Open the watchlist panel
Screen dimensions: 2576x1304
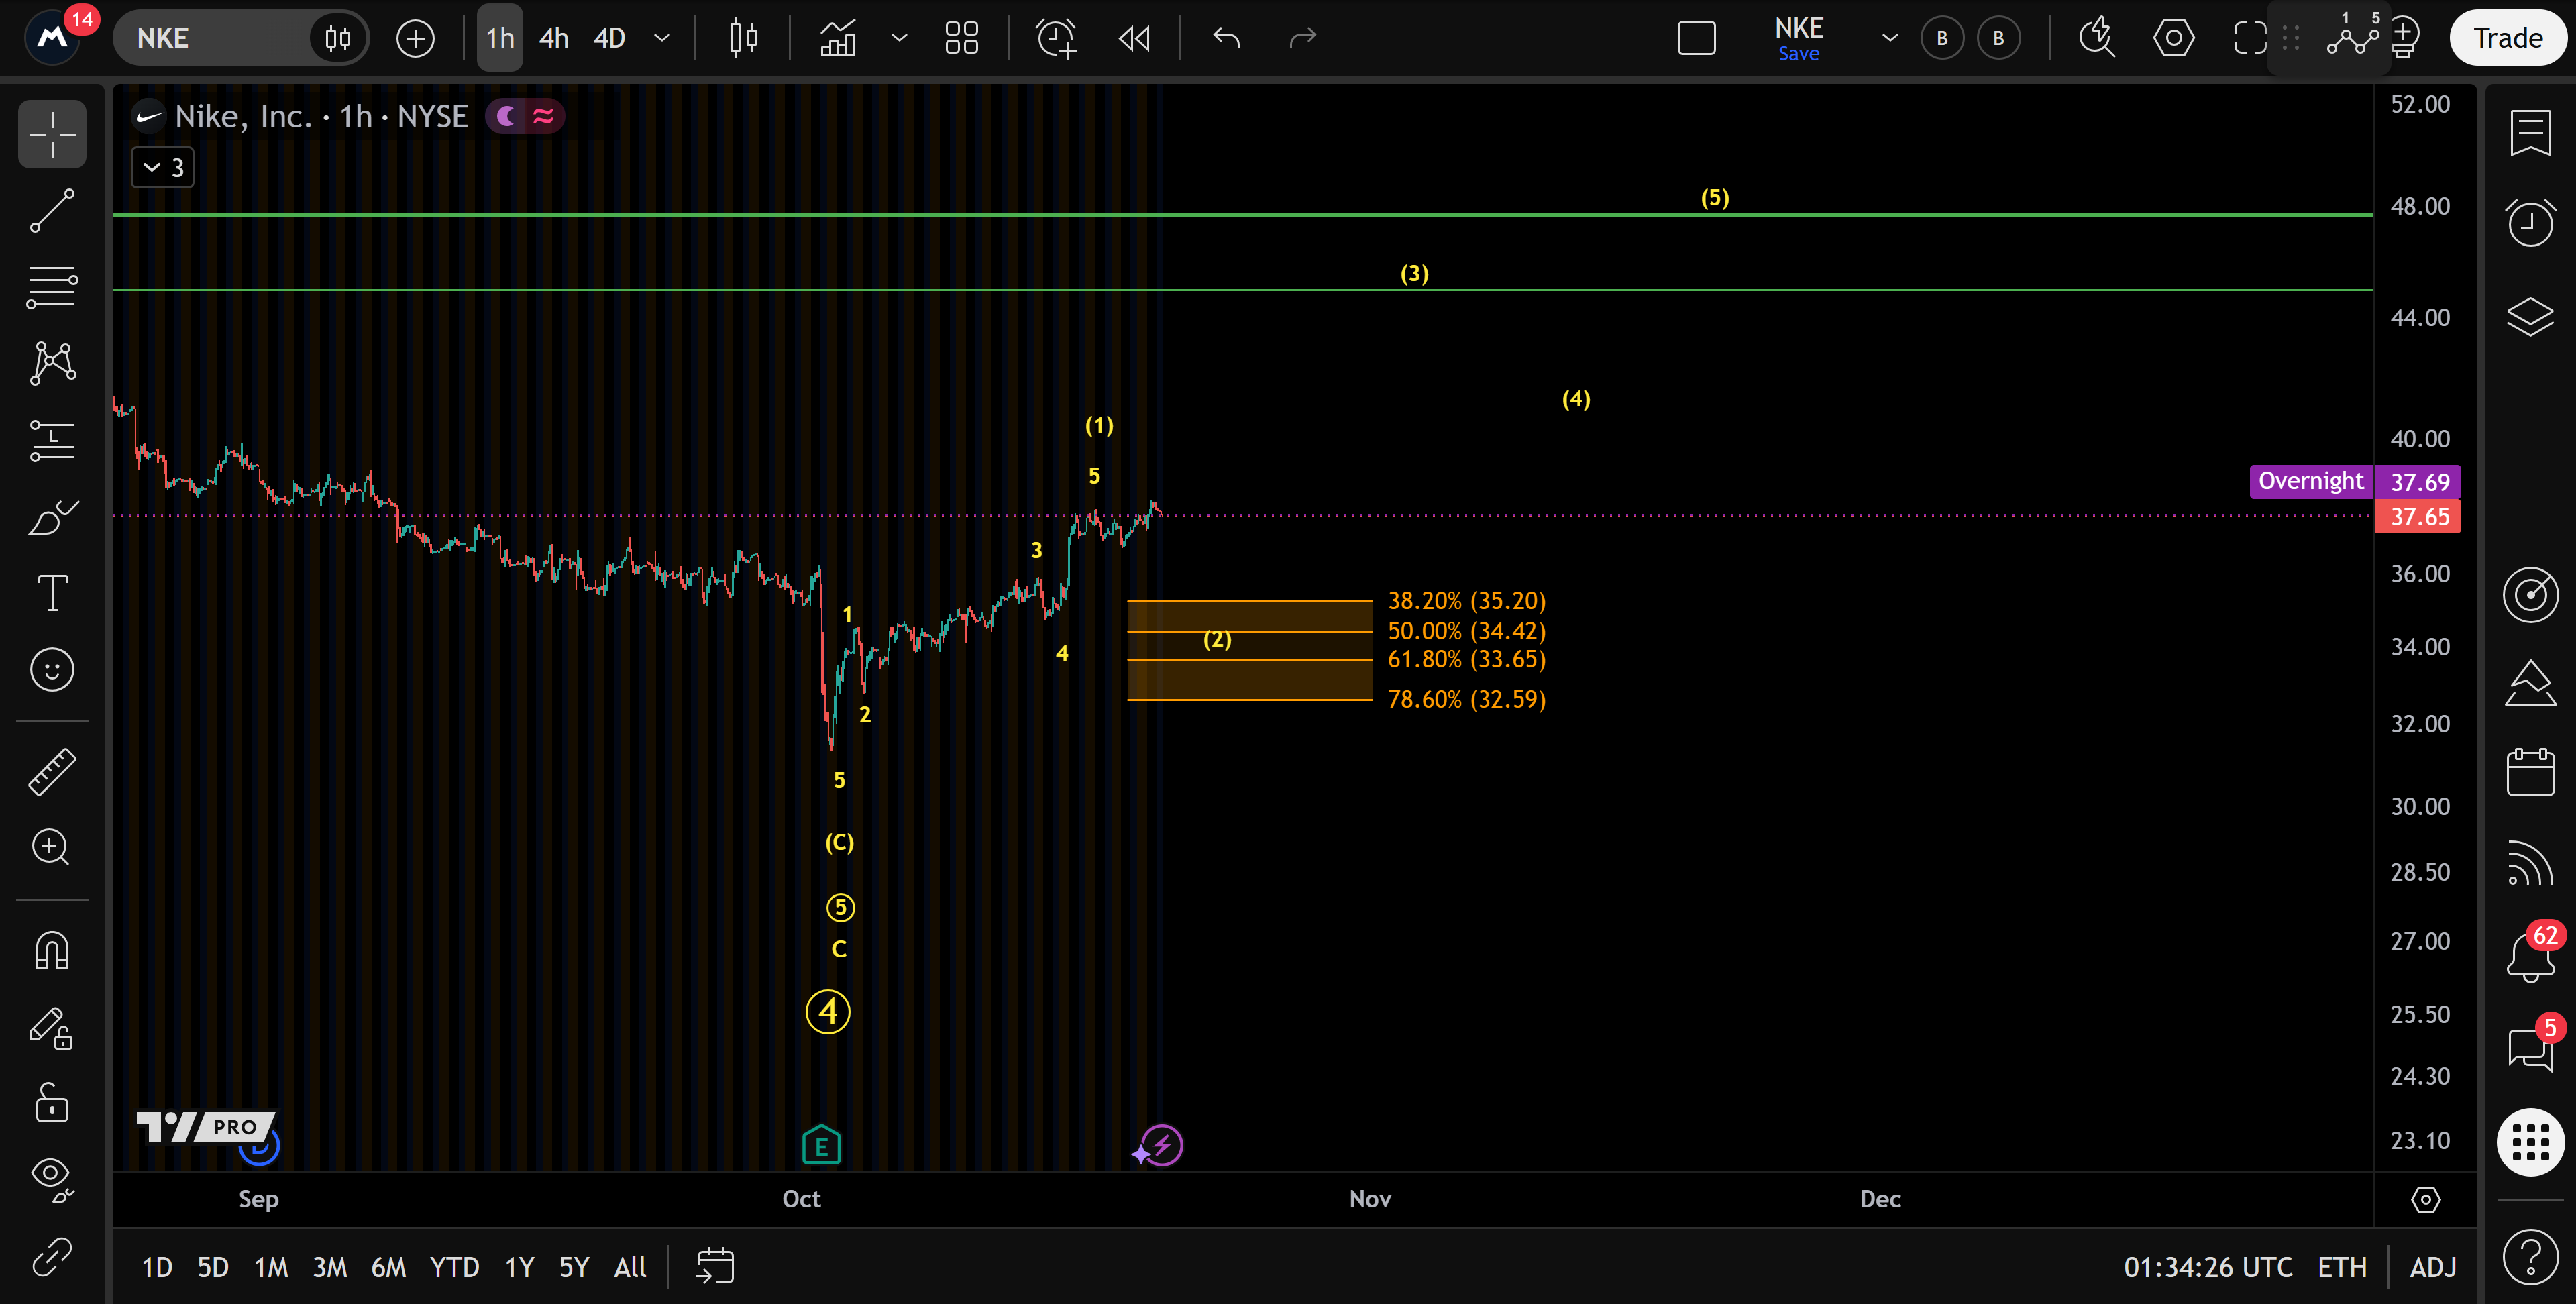click(2530, 134)
